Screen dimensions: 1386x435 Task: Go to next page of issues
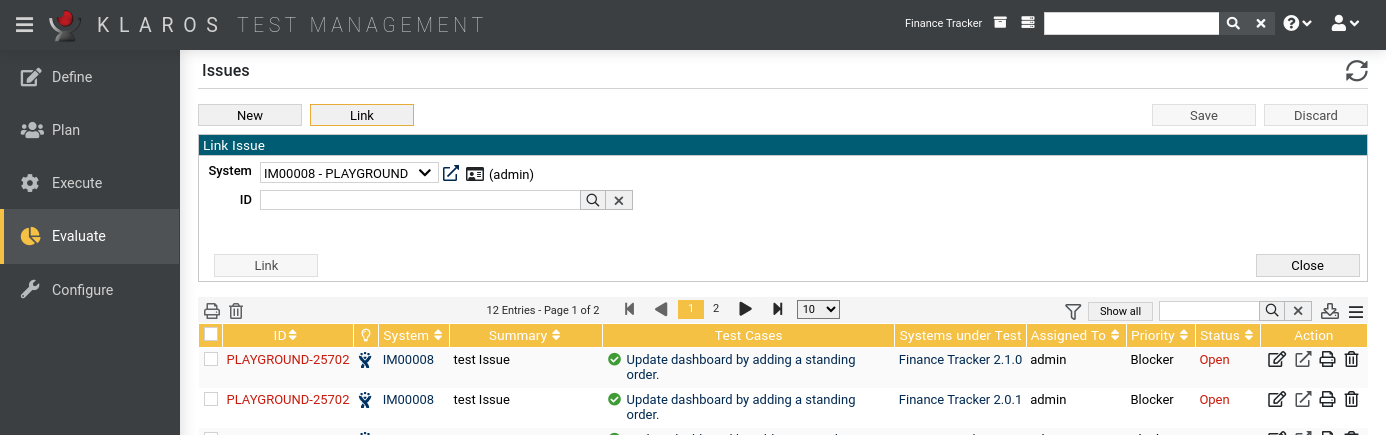(745, 309)
